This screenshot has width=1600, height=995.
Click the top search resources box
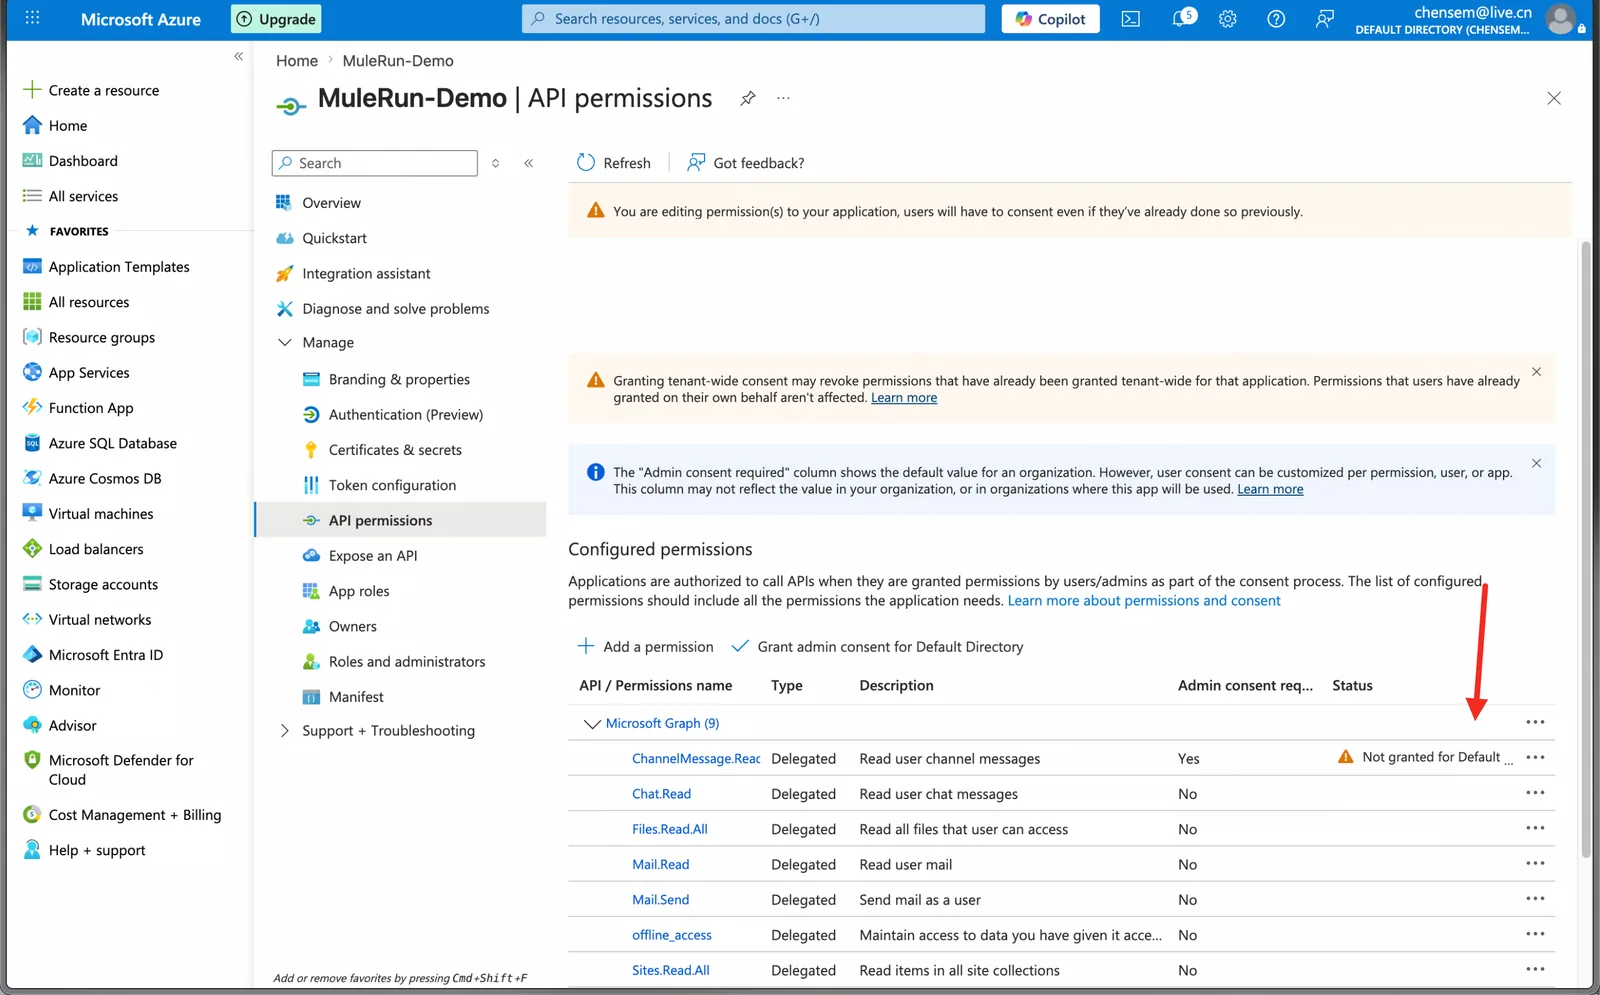(753, 19)
